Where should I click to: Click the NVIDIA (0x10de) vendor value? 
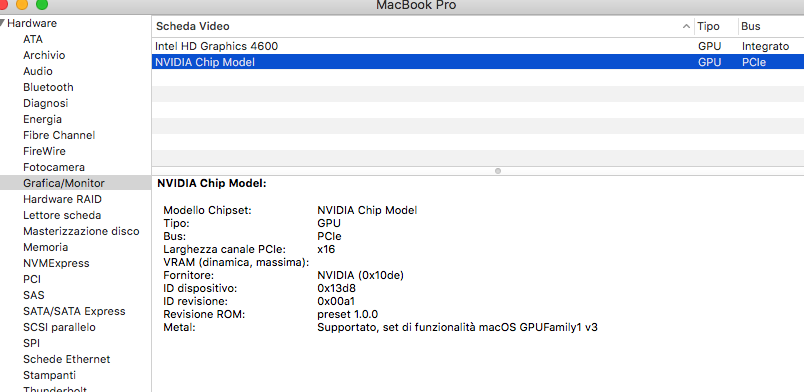click(360, 275)
